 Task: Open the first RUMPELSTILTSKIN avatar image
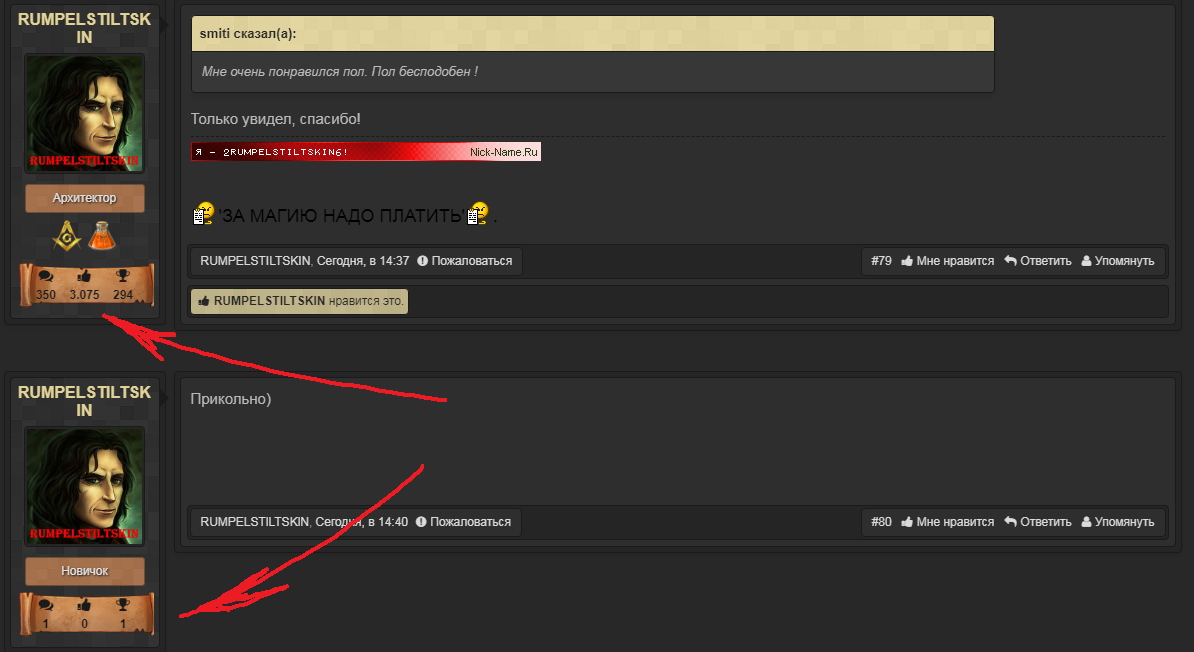(x=85, y=113)
